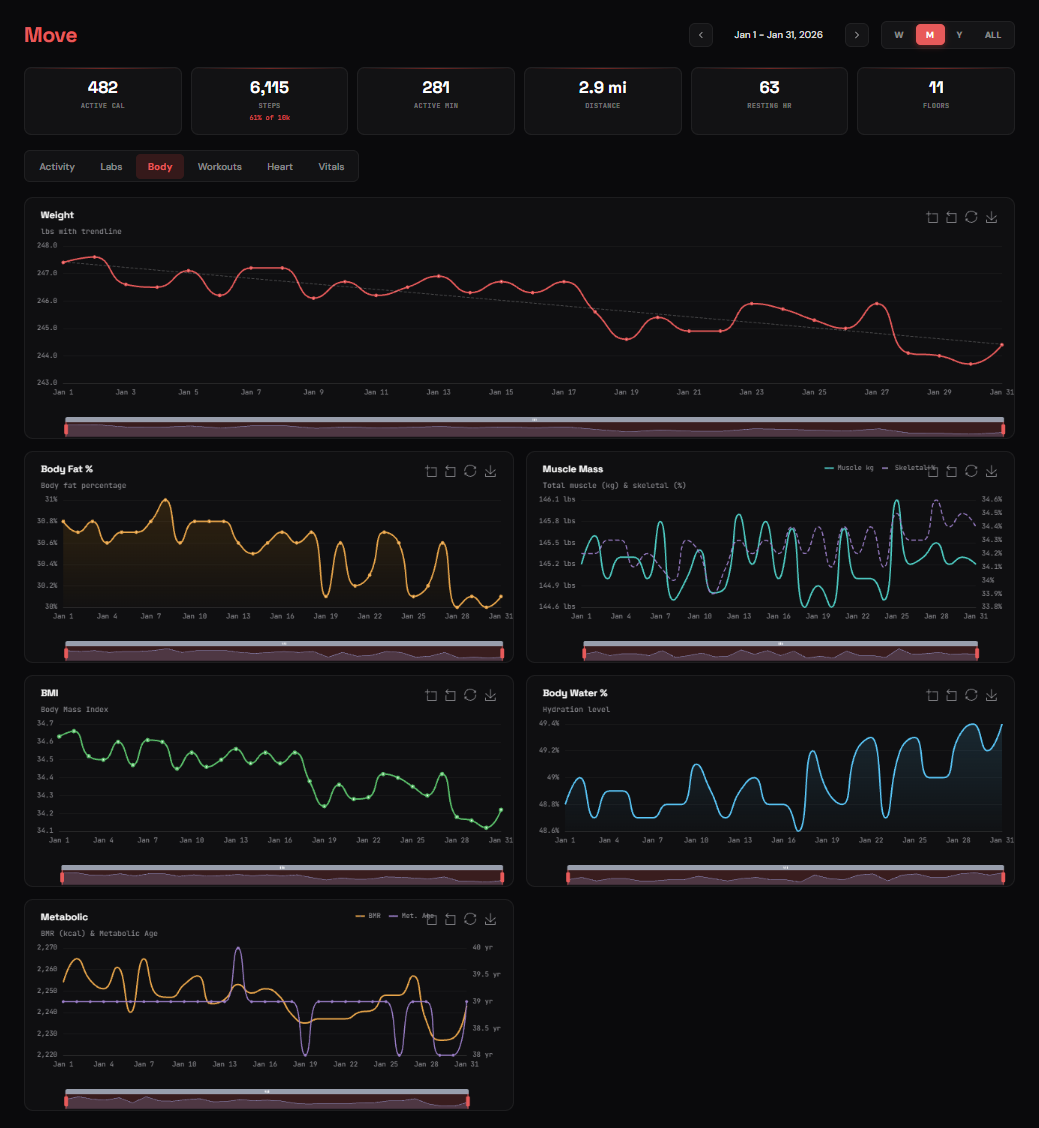This screenshot has width=1039, height=1128.
Task: Switch to the Heart tab
Action: 280,167
